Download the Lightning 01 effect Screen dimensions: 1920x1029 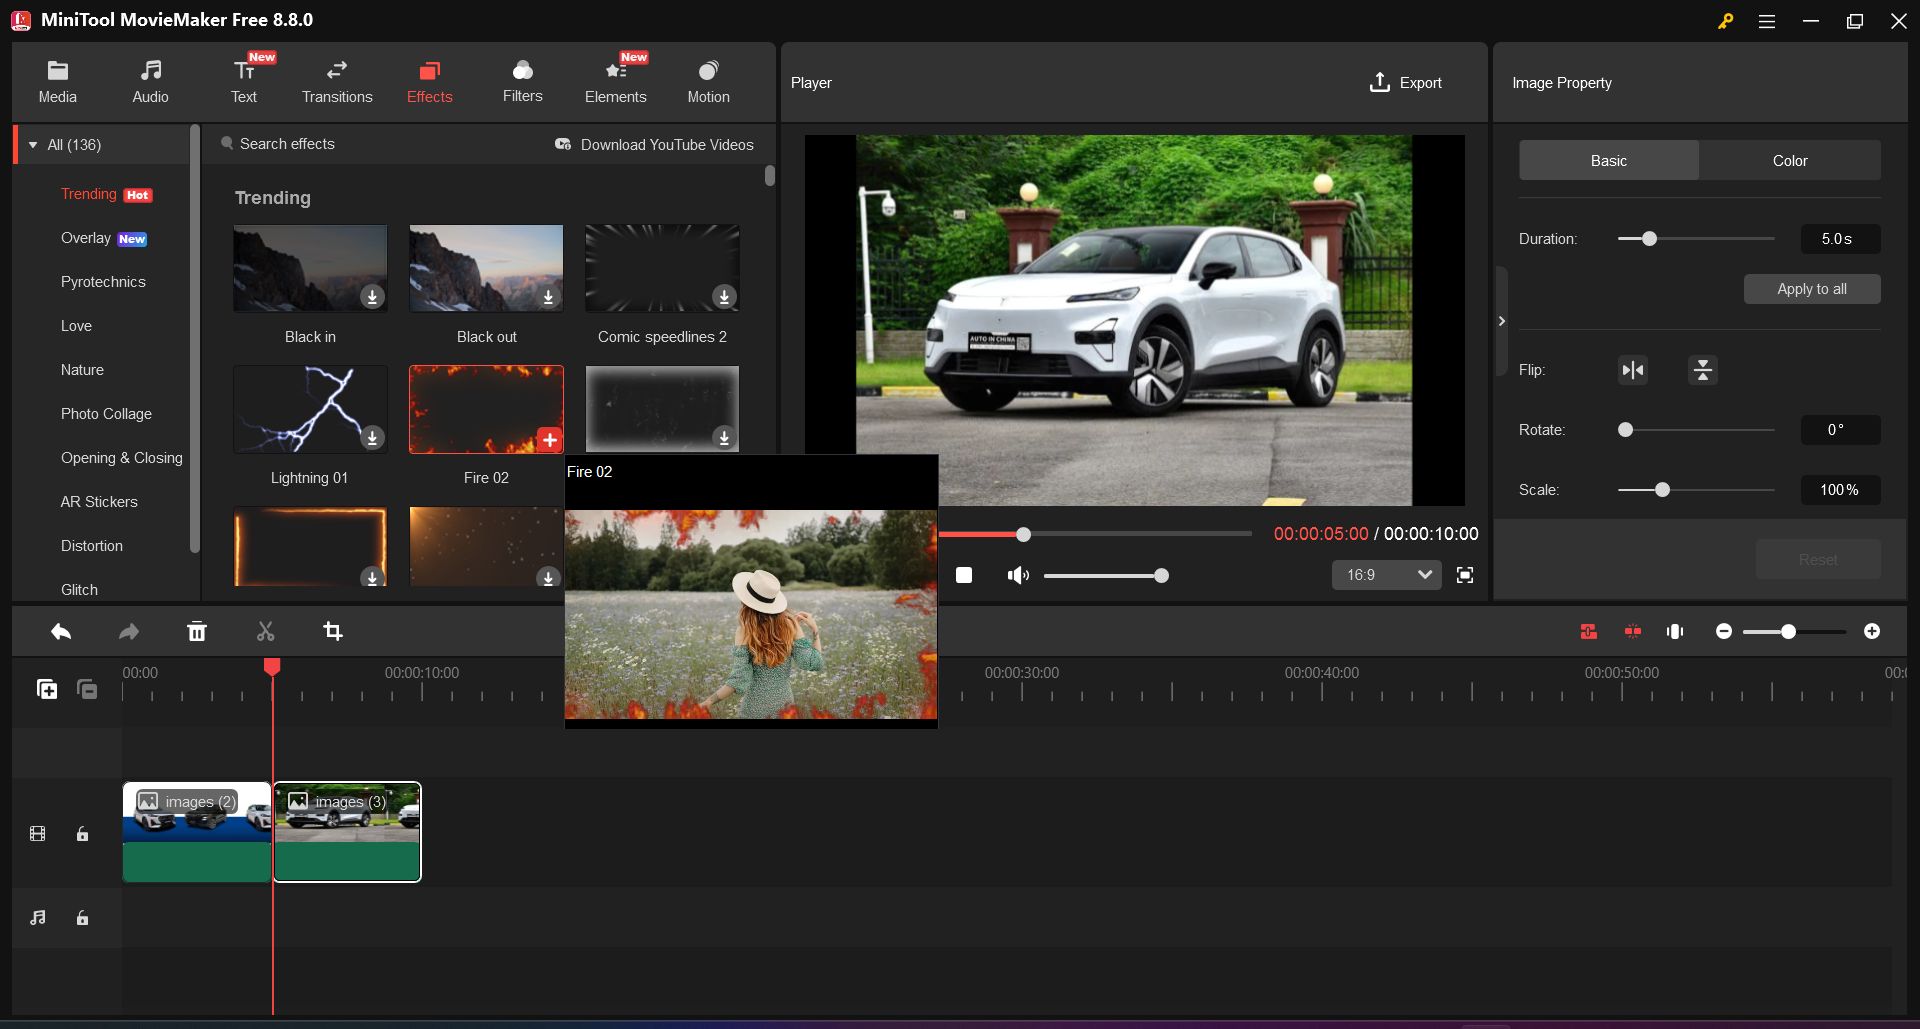[x=372, y=438]
